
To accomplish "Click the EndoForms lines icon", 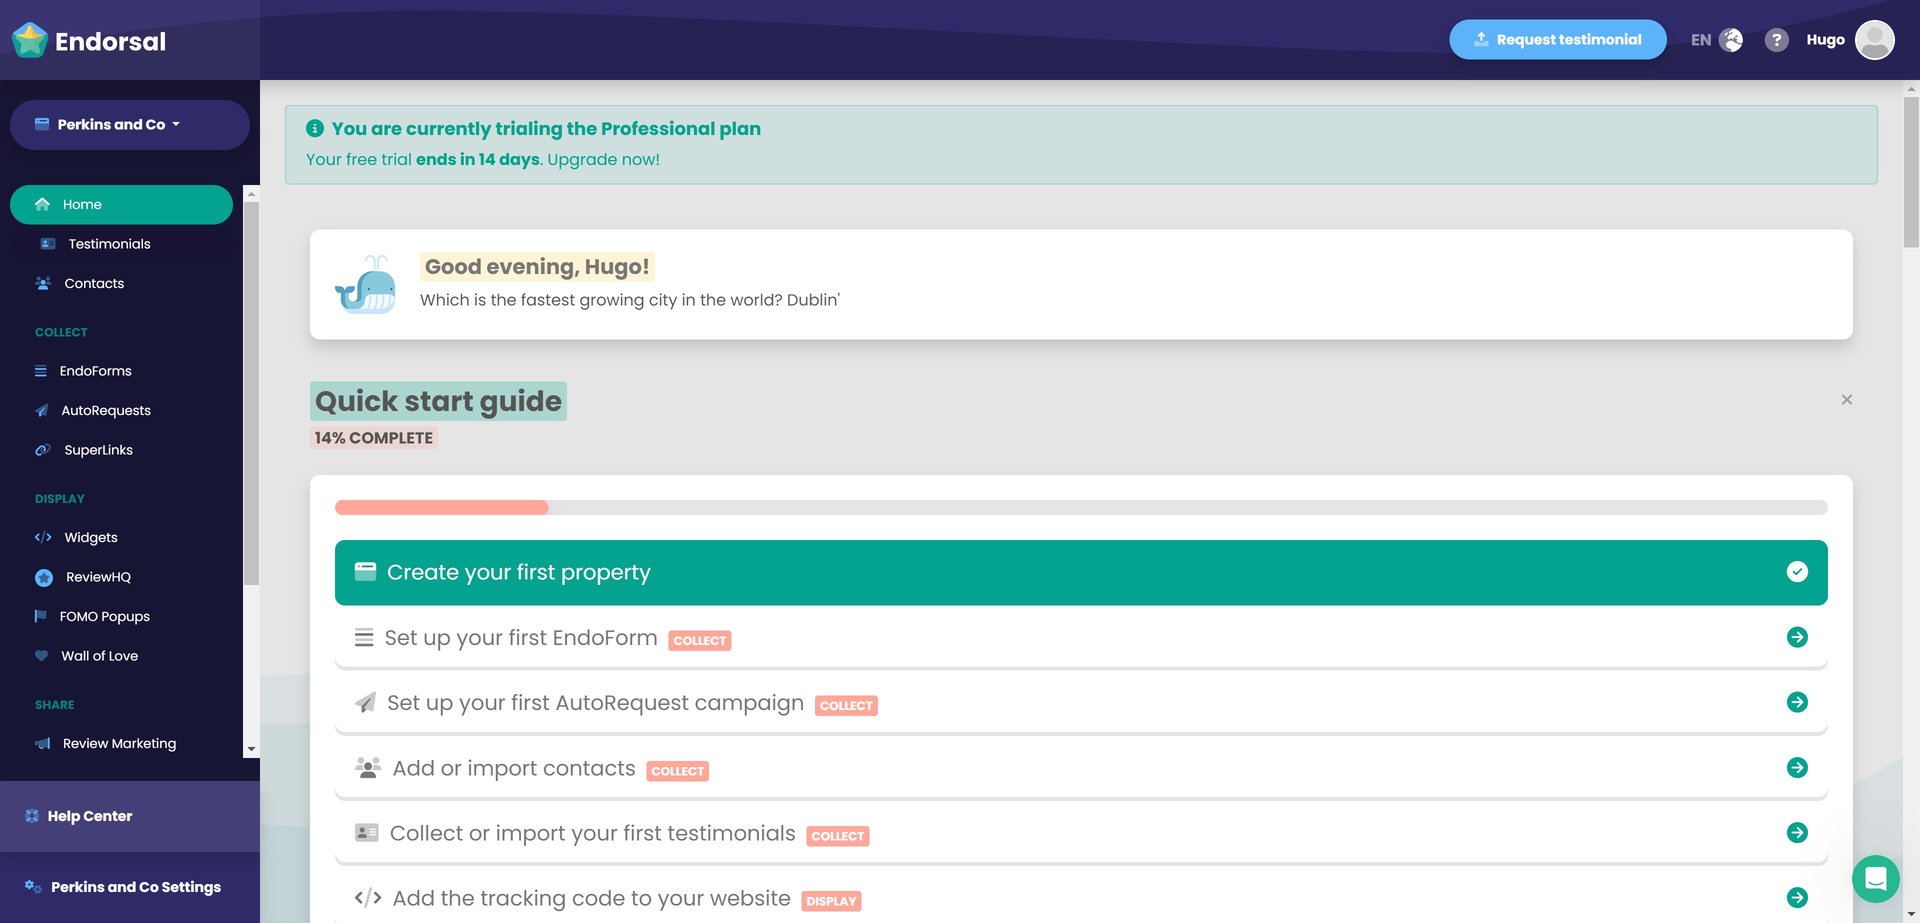I will (41, 371).
